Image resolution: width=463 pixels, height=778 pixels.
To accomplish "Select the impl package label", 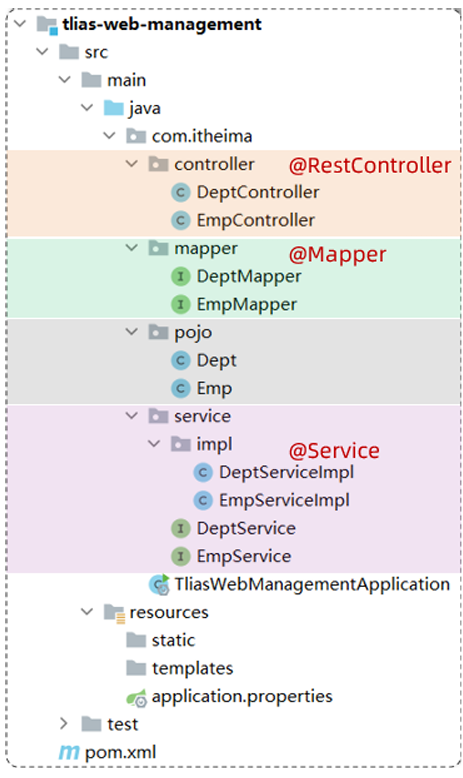I will point(214,445).
